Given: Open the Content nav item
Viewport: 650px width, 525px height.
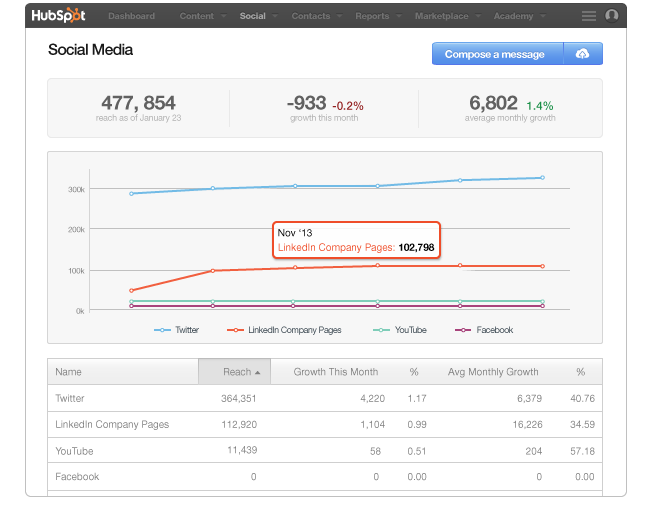Looking at the screenshot, I should [196, 16].
